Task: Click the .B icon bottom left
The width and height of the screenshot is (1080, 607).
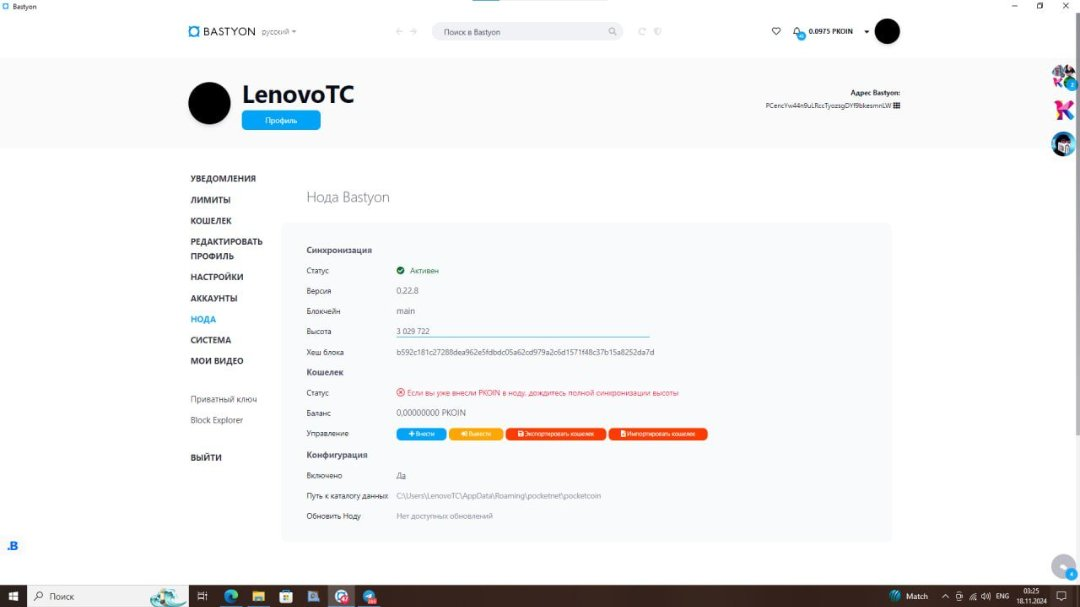Action: point(12,546)
